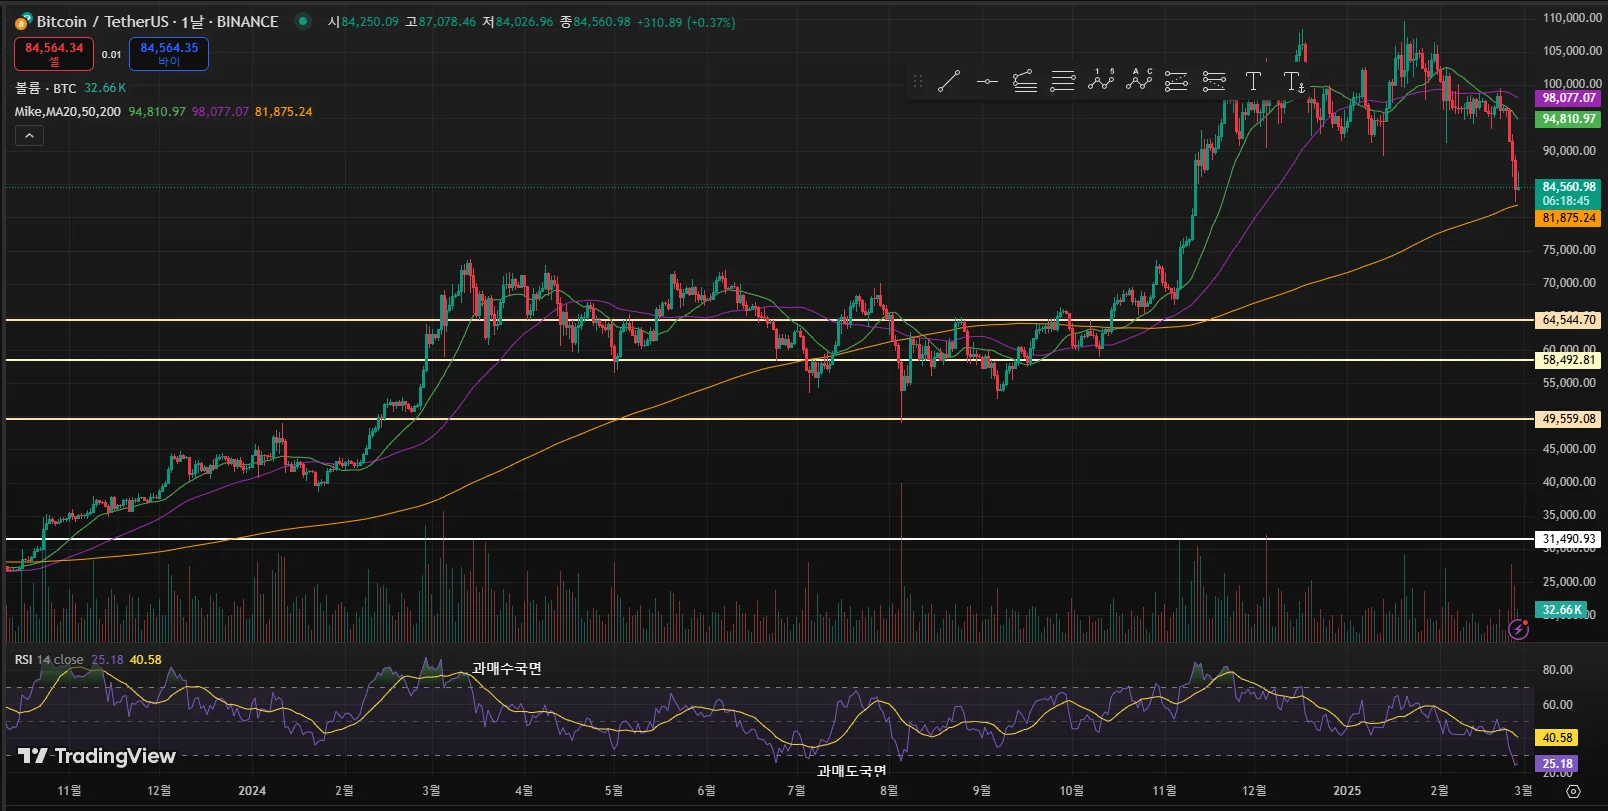Click the 58,492.81 horizontal line price label
The height and width of the screenshot is (811, 1608).
click(x=1569, y=360)
